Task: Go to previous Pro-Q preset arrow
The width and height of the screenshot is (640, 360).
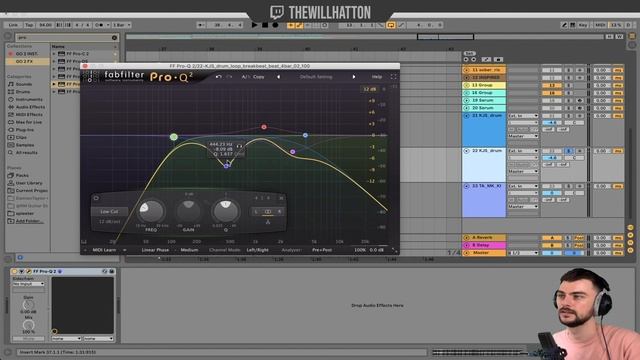Action: pyautogui.click(x=278, y=77)
